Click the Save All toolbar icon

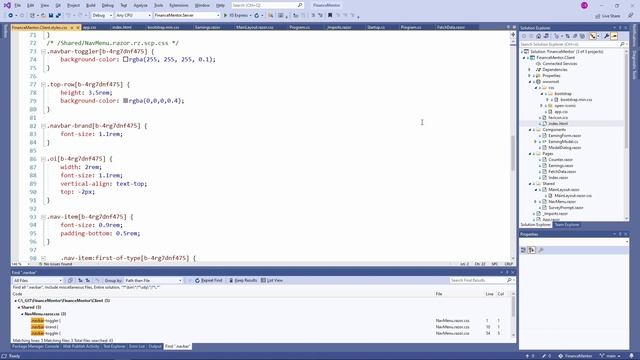[58, 16]
